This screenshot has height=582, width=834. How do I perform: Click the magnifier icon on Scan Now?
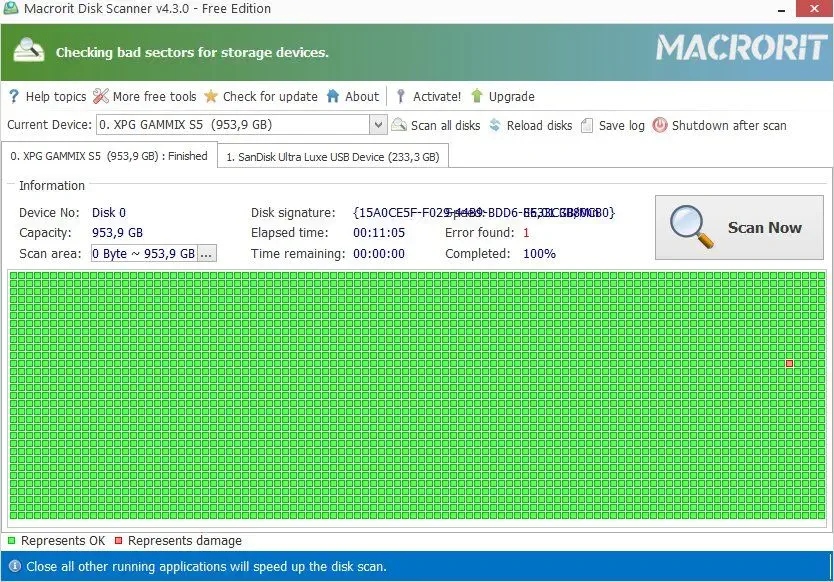pyautogui.click(x=691, y=227)
